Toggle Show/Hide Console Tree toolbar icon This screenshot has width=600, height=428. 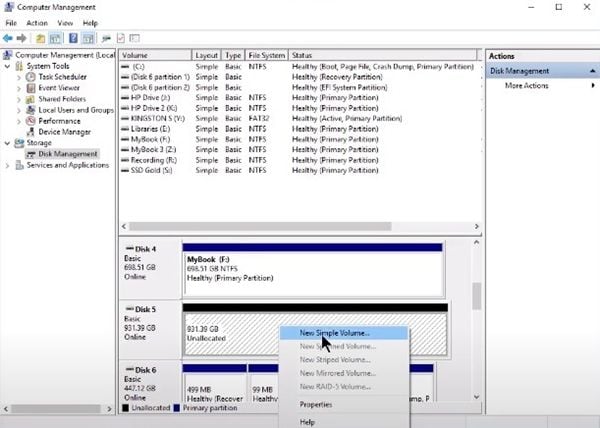pos(55,38)
